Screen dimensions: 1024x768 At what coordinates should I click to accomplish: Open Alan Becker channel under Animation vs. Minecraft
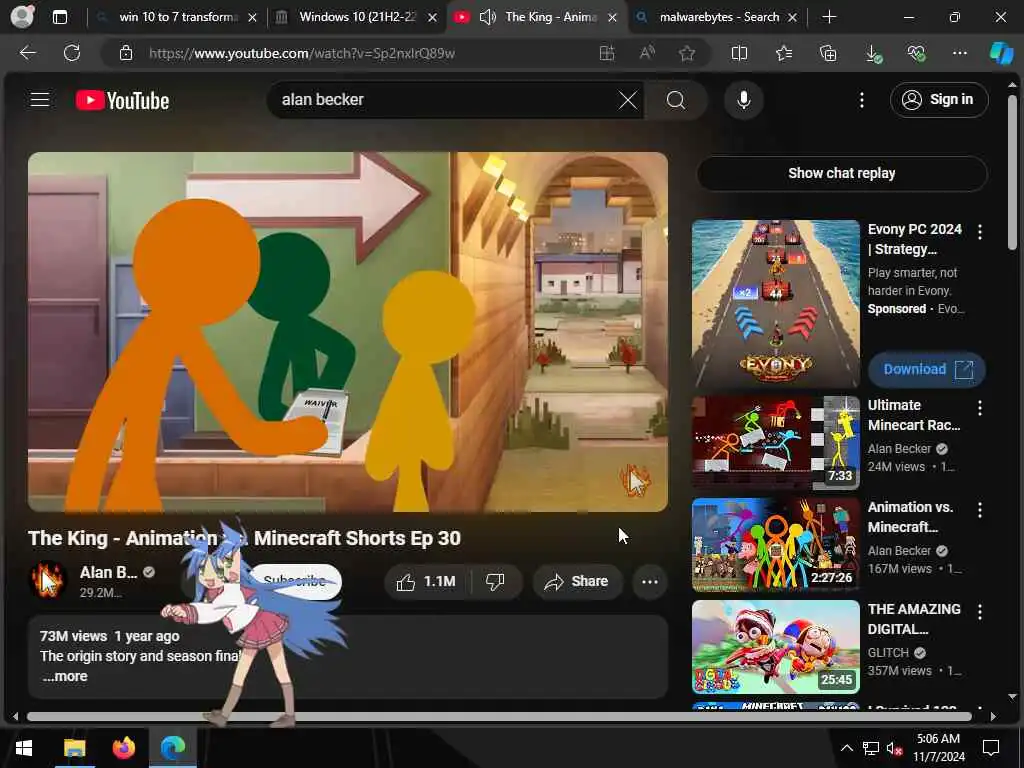point(900,551)
